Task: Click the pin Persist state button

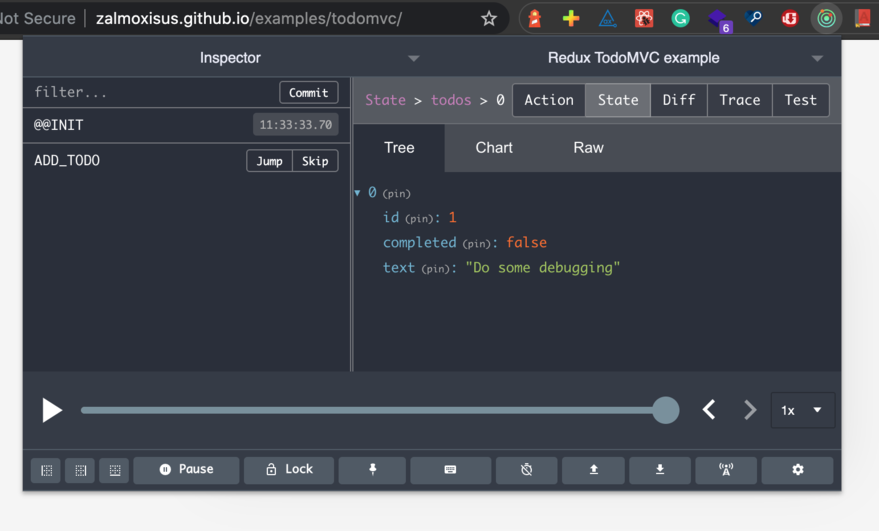Action: tap(372, 470)
